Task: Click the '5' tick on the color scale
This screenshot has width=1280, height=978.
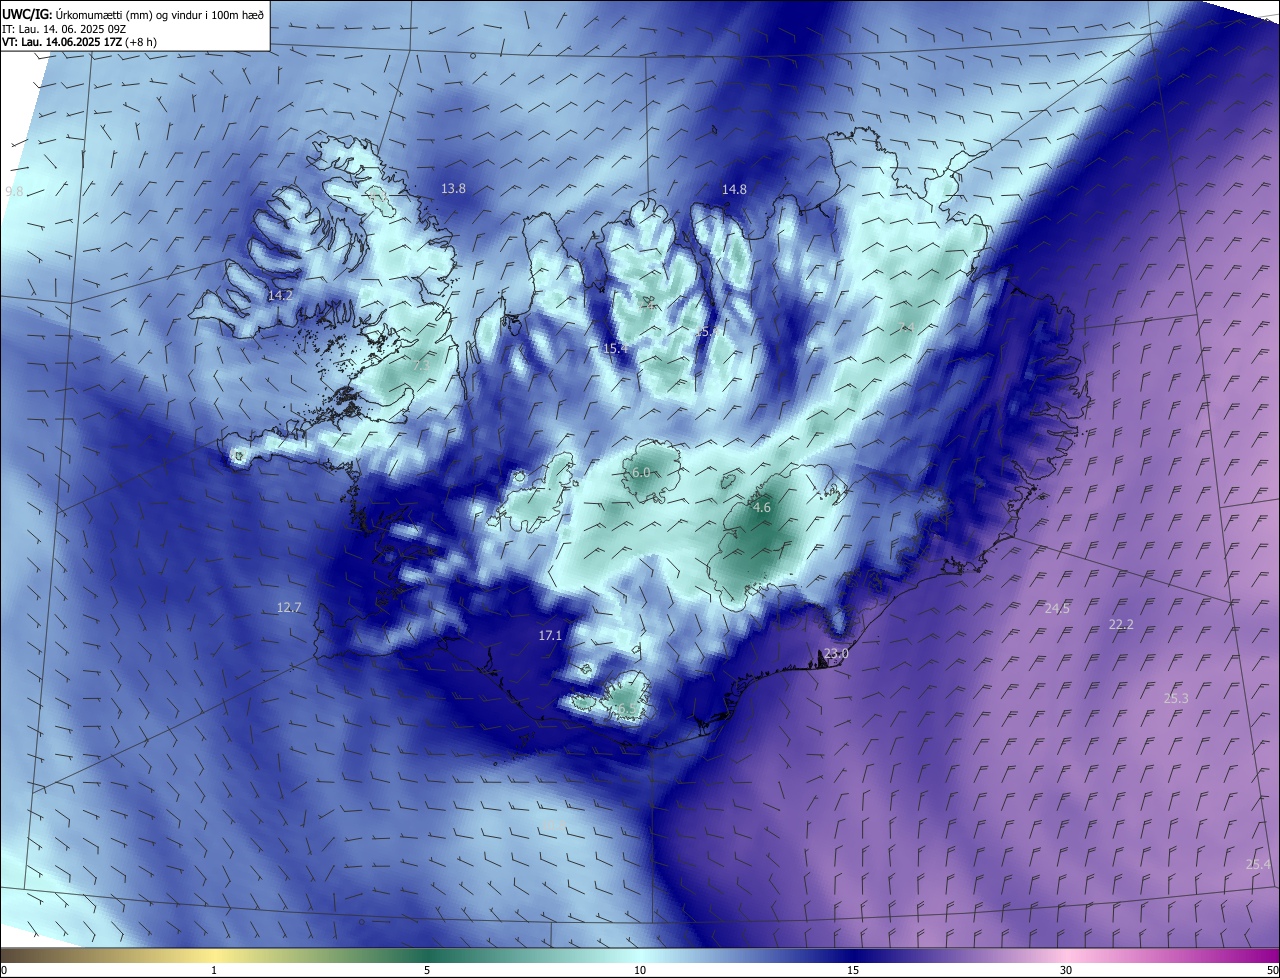Action: pos(427,970)
